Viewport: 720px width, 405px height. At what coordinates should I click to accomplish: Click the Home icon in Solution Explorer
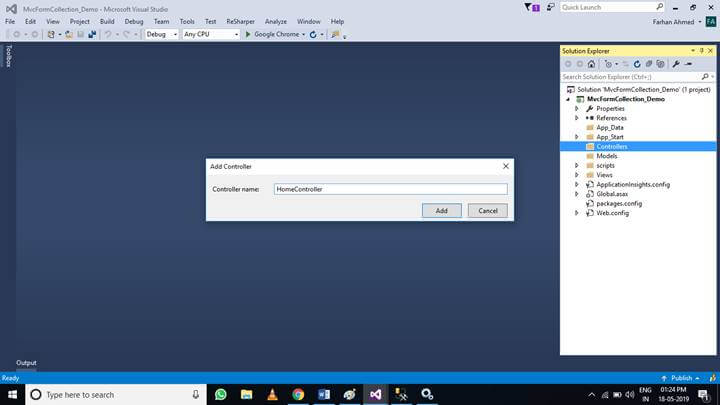coord(591,64)
